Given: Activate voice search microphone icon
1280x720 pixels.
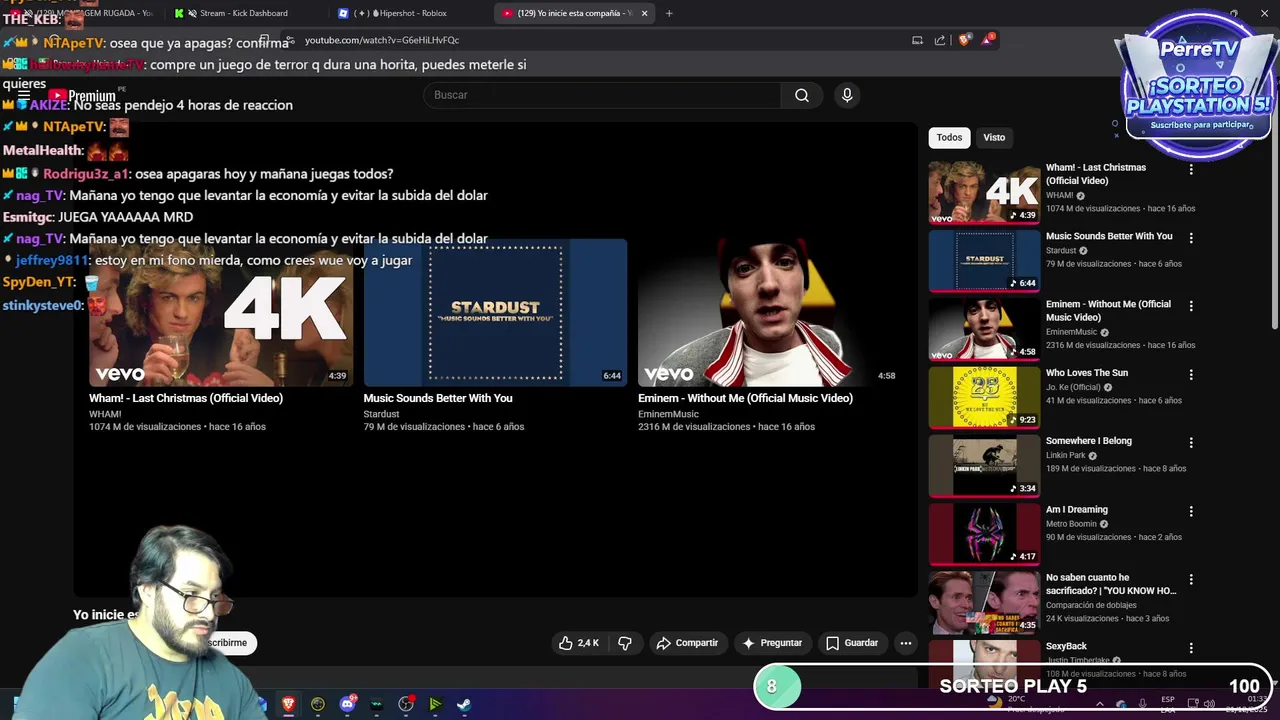Looking at the screenshot, I should tap(847, 95).
